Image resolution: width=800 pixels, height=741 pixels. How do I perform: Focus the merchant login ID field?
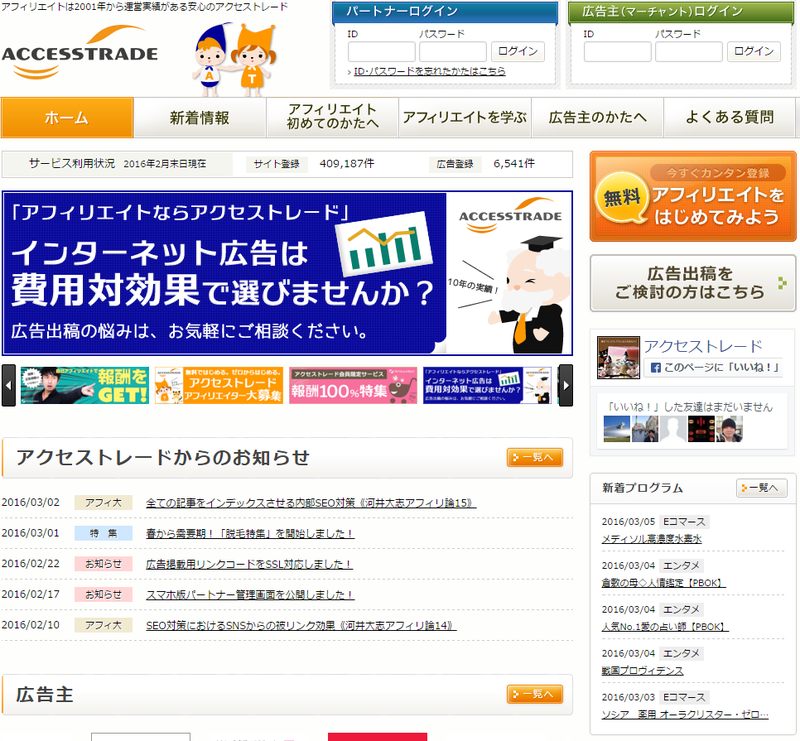pyautogui.click(x=617, y=52)
